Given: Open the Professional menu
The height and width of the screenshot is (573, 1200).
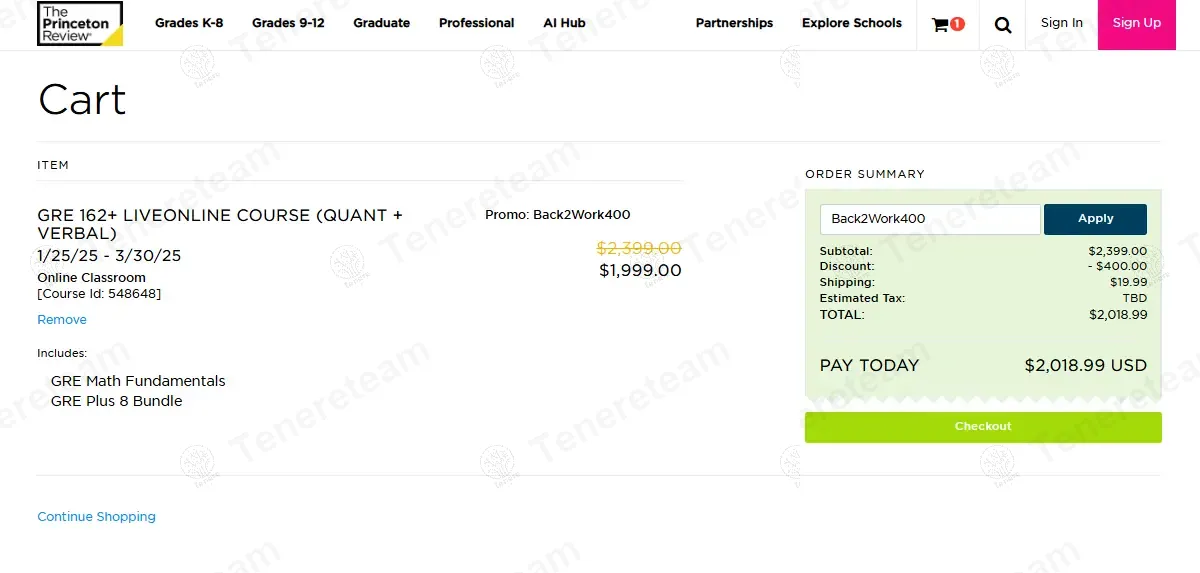Looking at the screenshot, I should tap(476, 23).
